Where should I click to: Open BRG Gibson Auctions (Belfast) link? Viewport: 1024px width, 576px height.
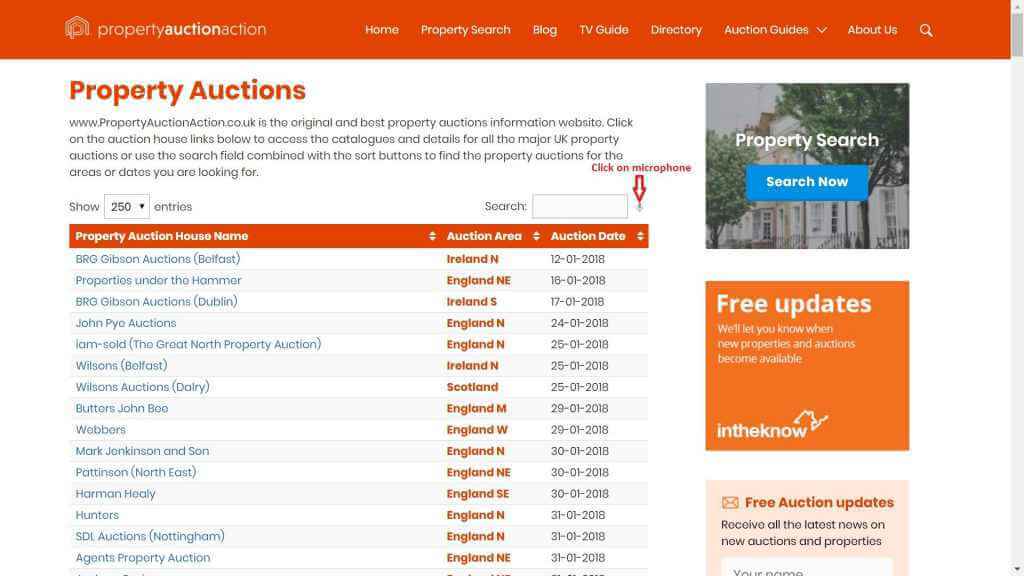click(x=157, y=259)
